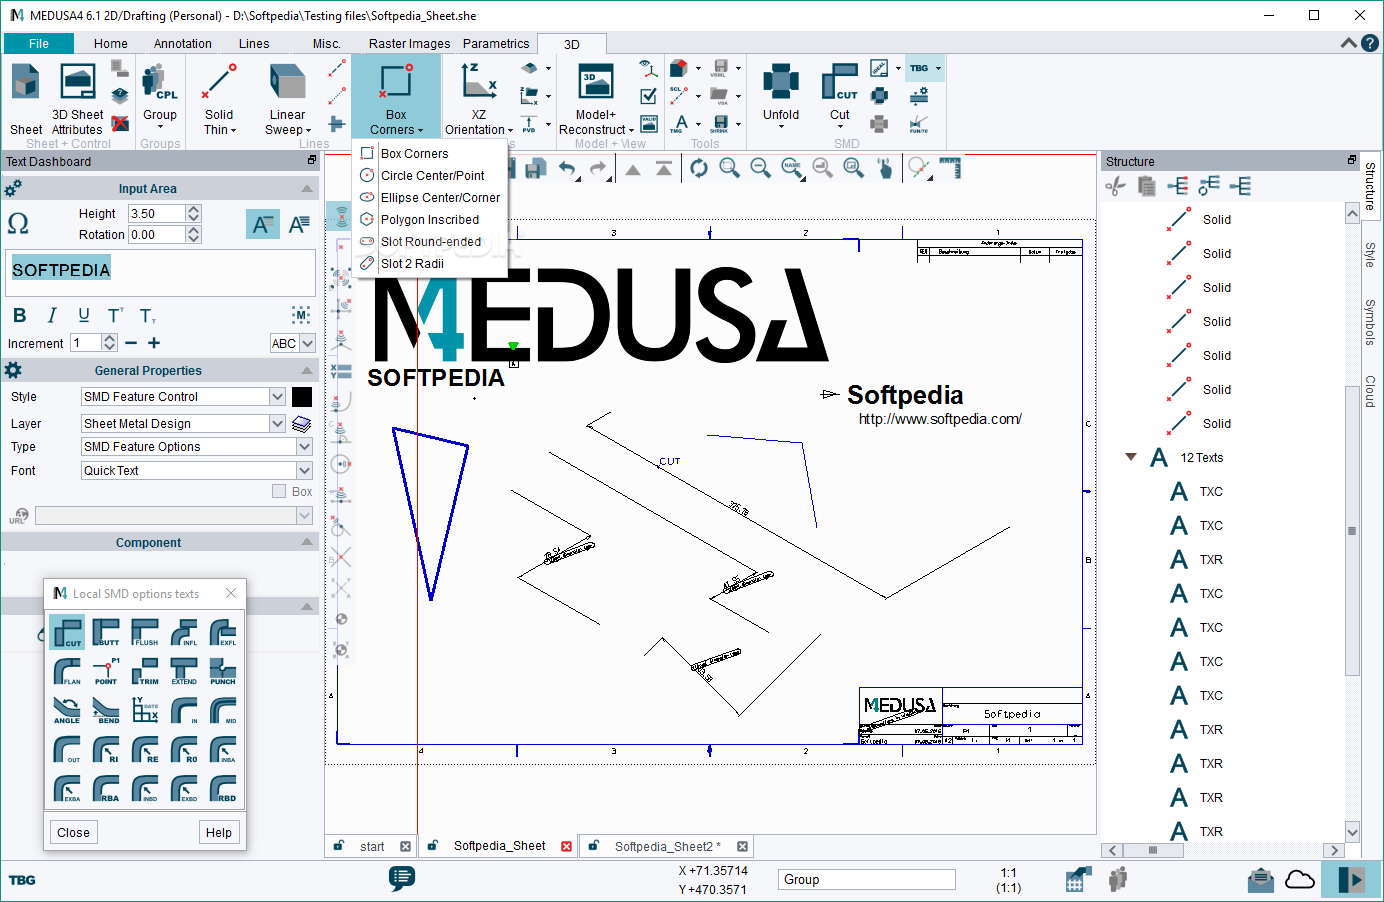Click the minus decrement button
This screenshot has height=902, width=1384.
pyautogui.click(x=131, y=343)
